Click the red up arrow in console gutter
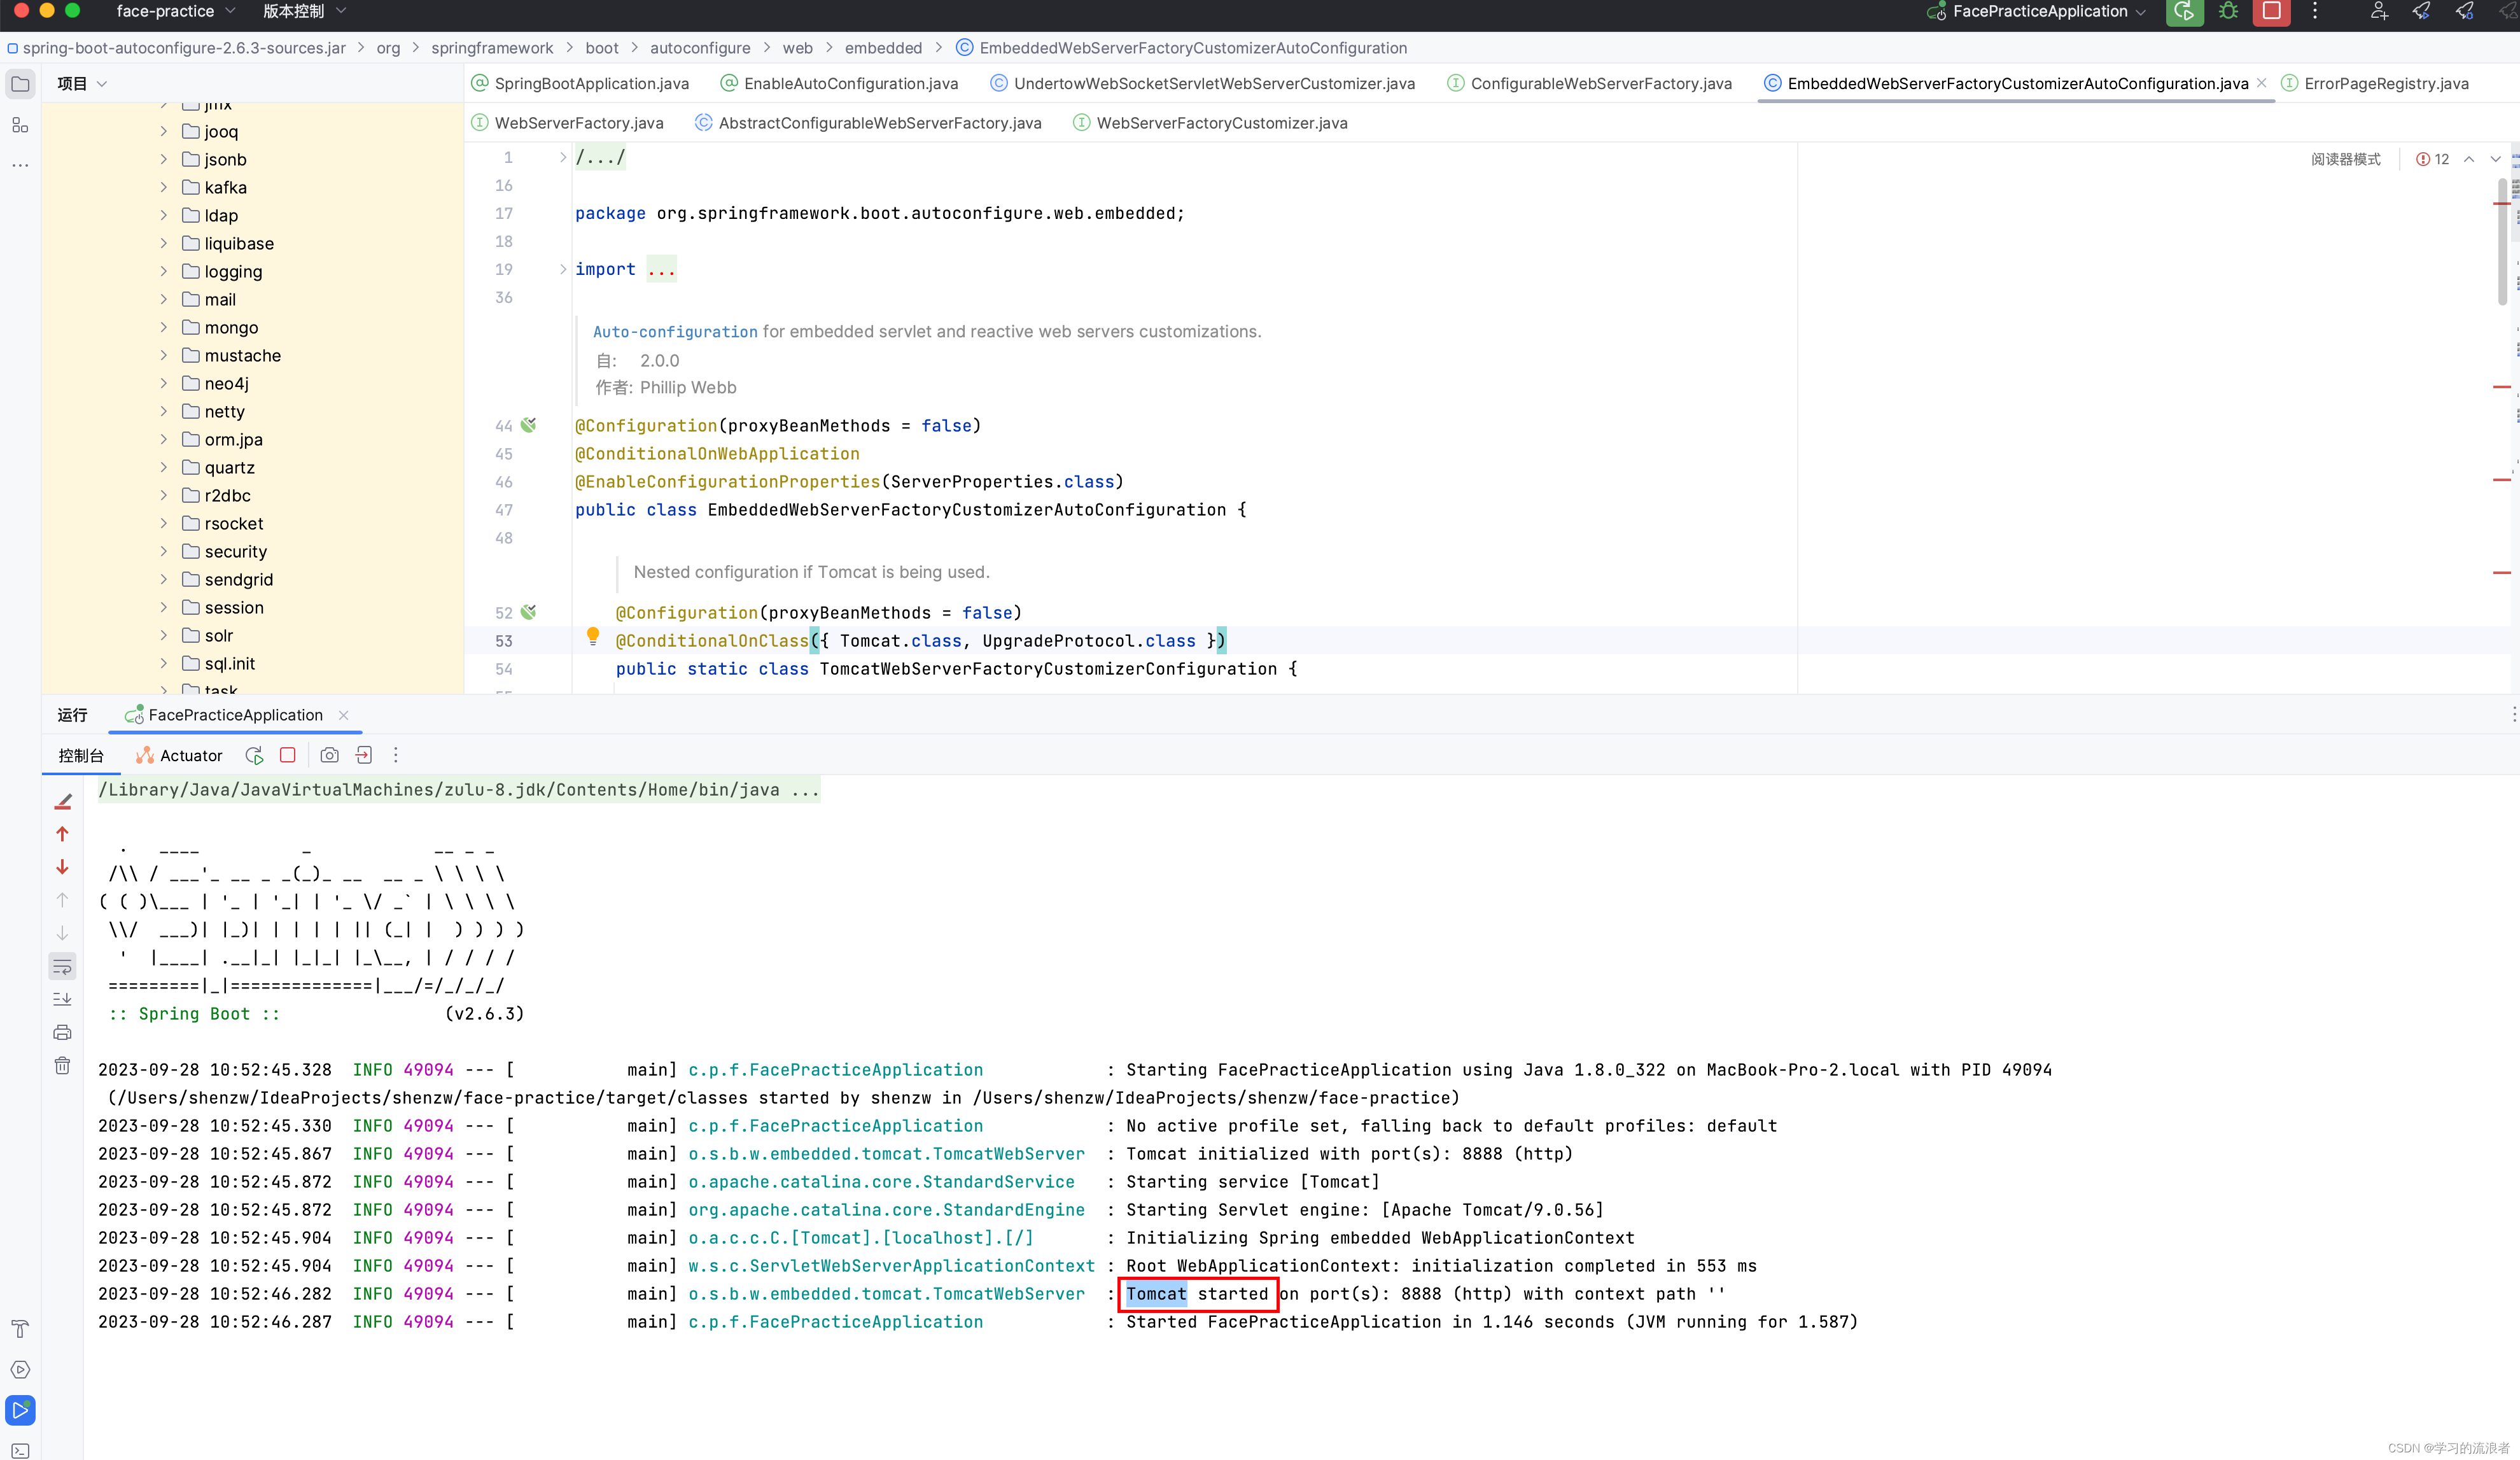2520x1460 pixels. 62,834
